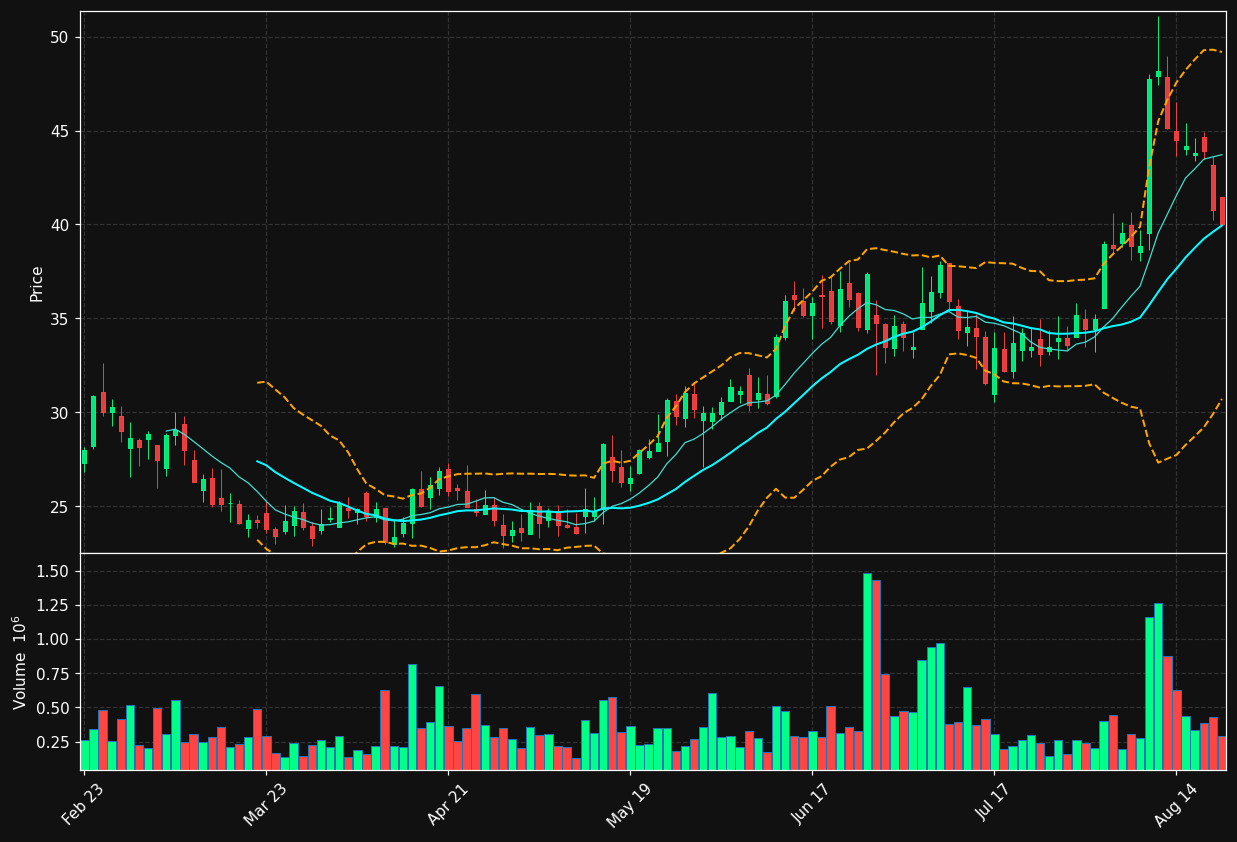Screen dimensions: 1237x842
Task: Click the volume axis value 1.00
Action: (55, 639)
